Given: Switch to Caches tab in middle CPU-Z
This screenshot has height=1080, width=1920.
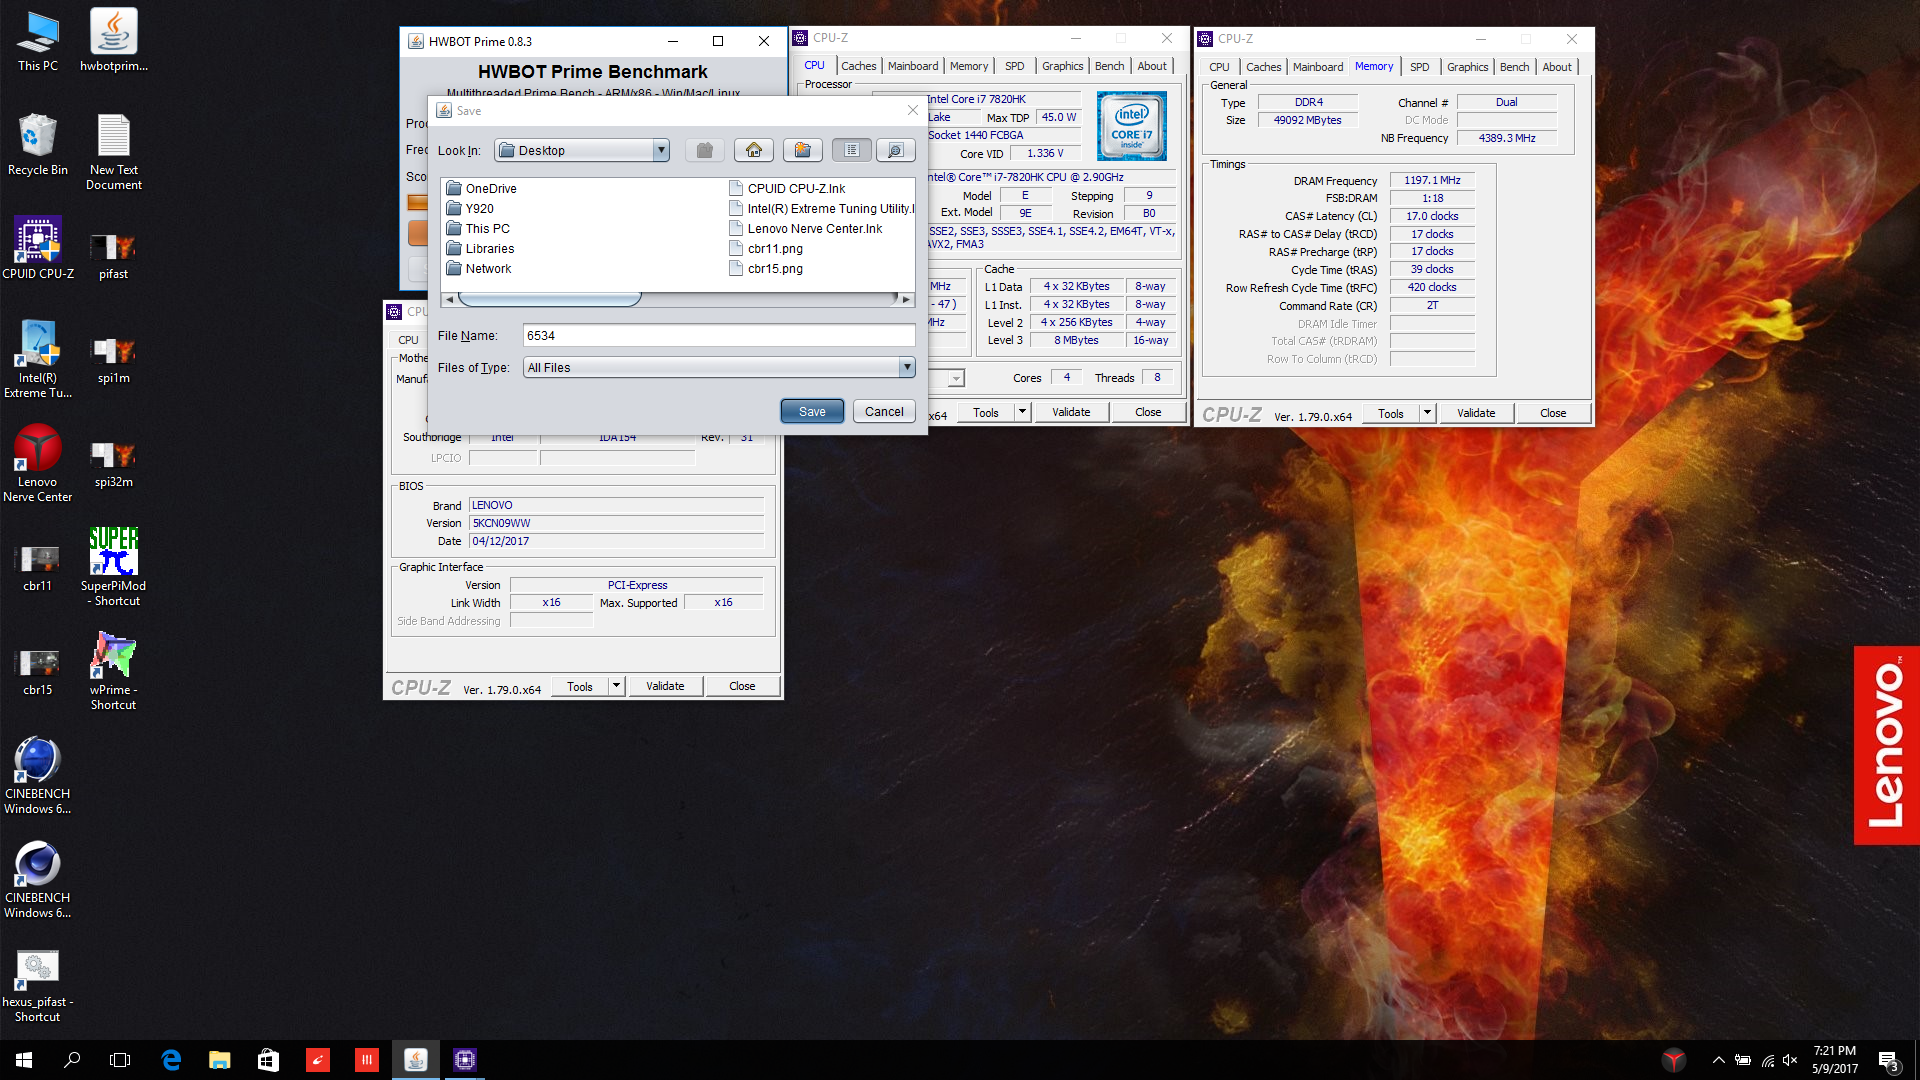Looking at the screenshot, I should tap(858, 66).
